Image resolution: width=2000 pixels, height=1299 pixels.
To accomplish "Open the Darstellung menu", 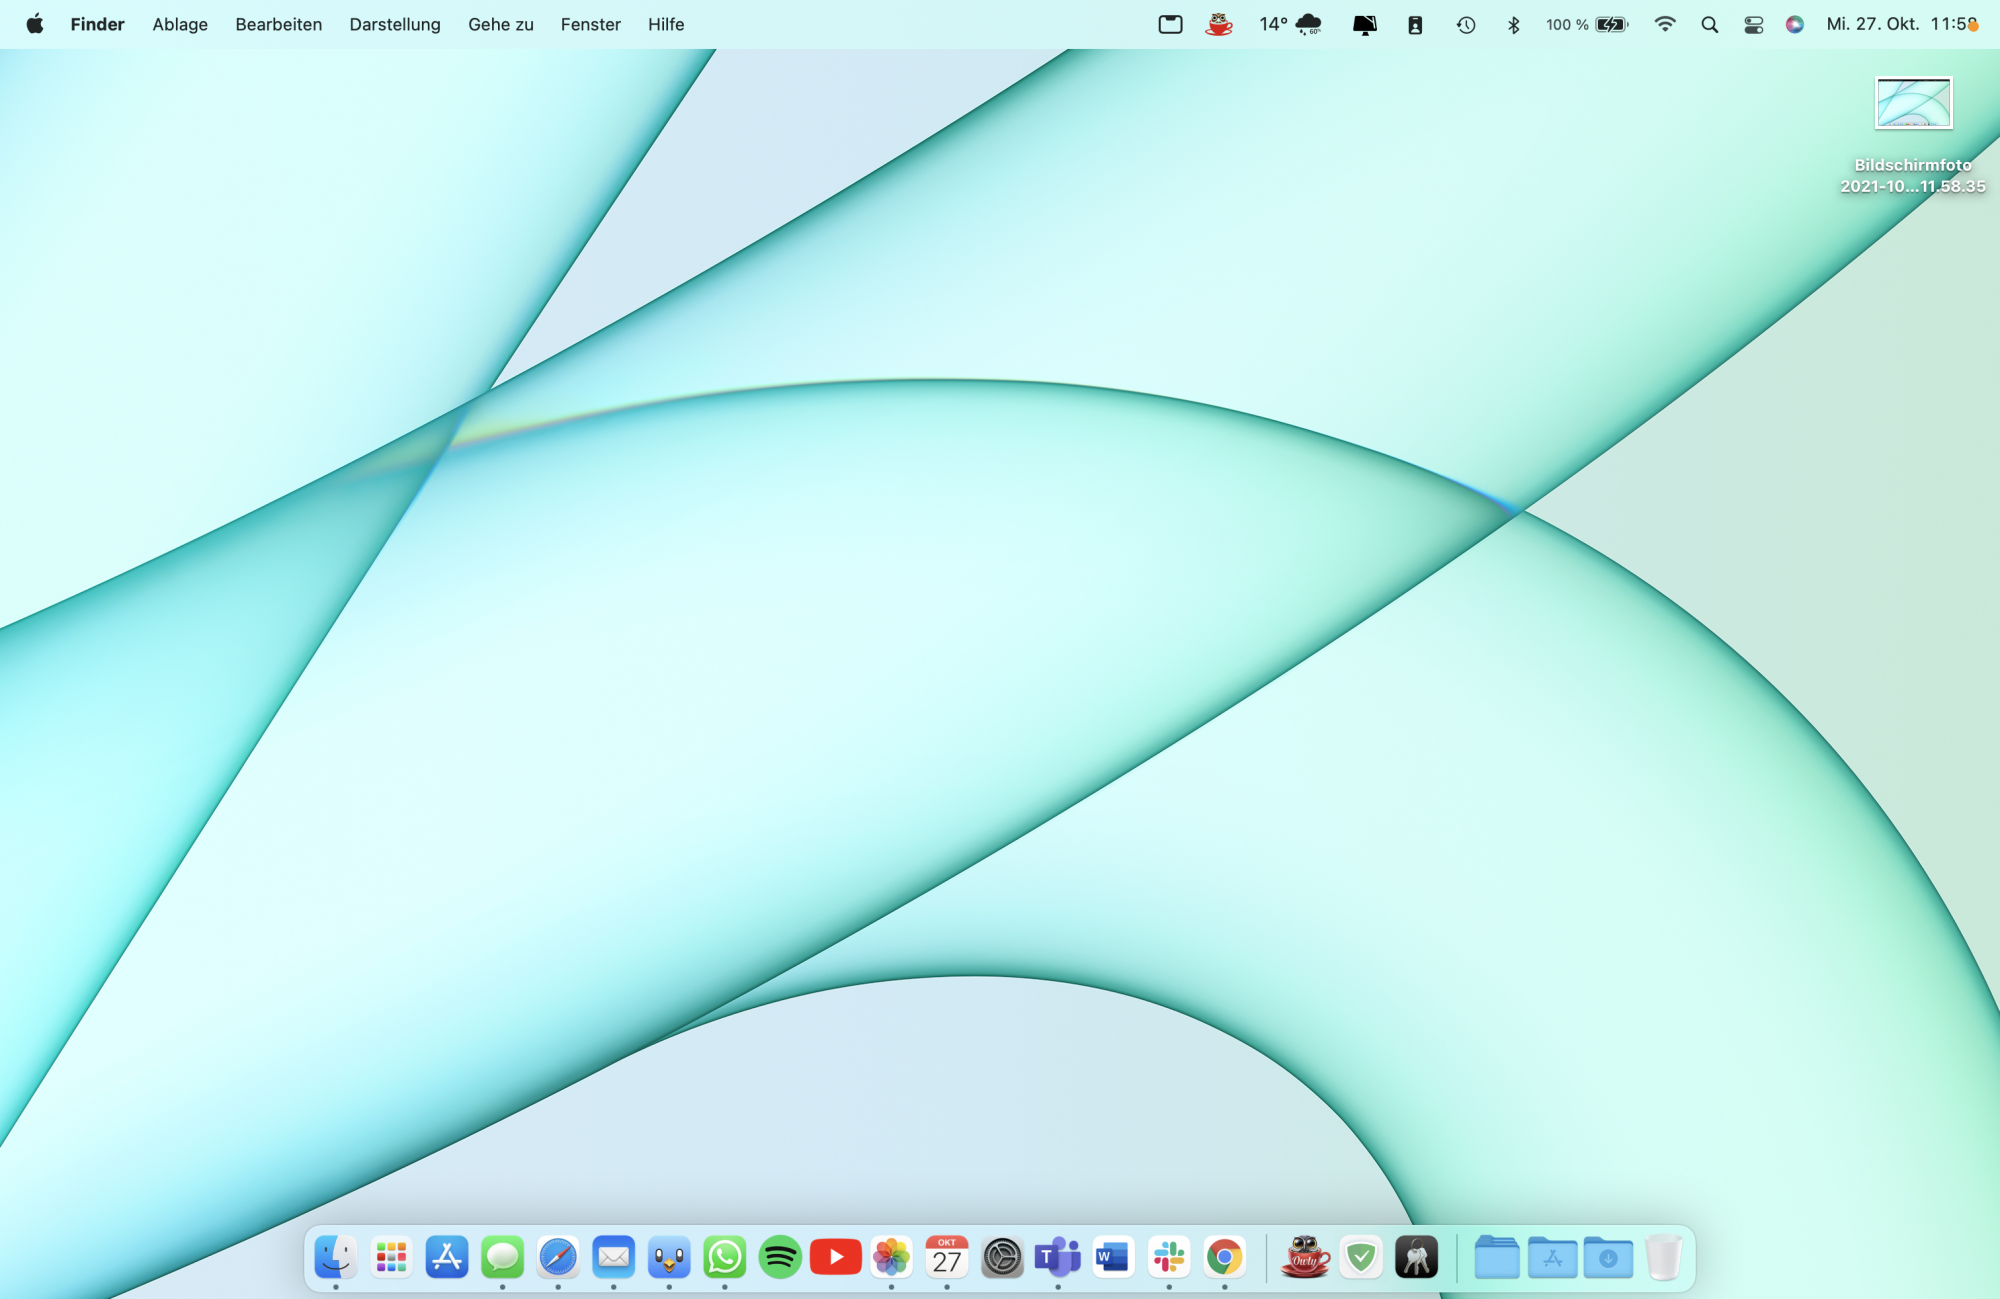I will (x=394, y=25).
